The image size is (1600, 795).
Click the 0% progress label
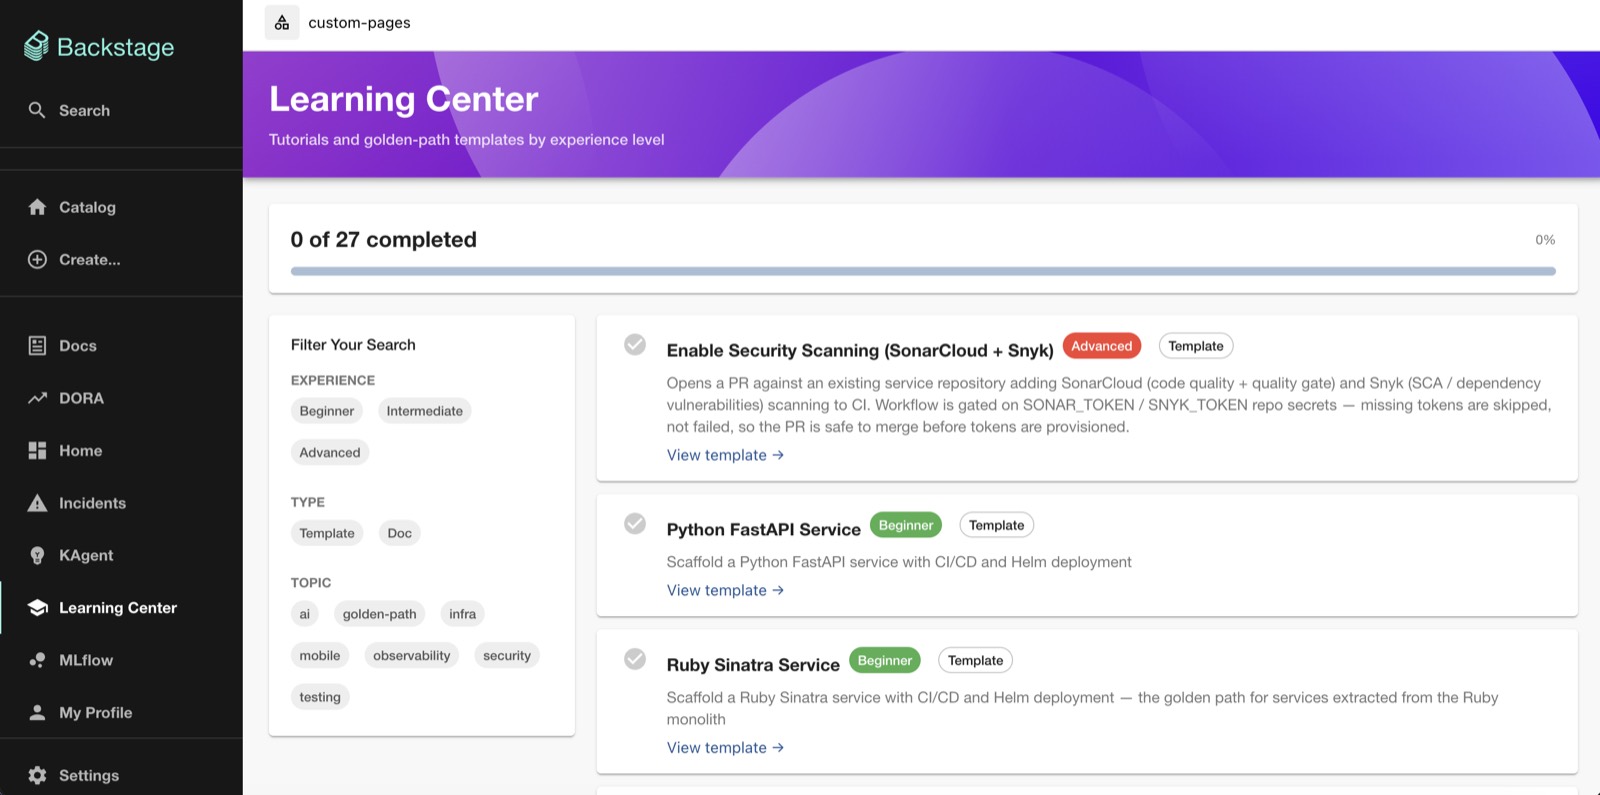pos(1545,240)
